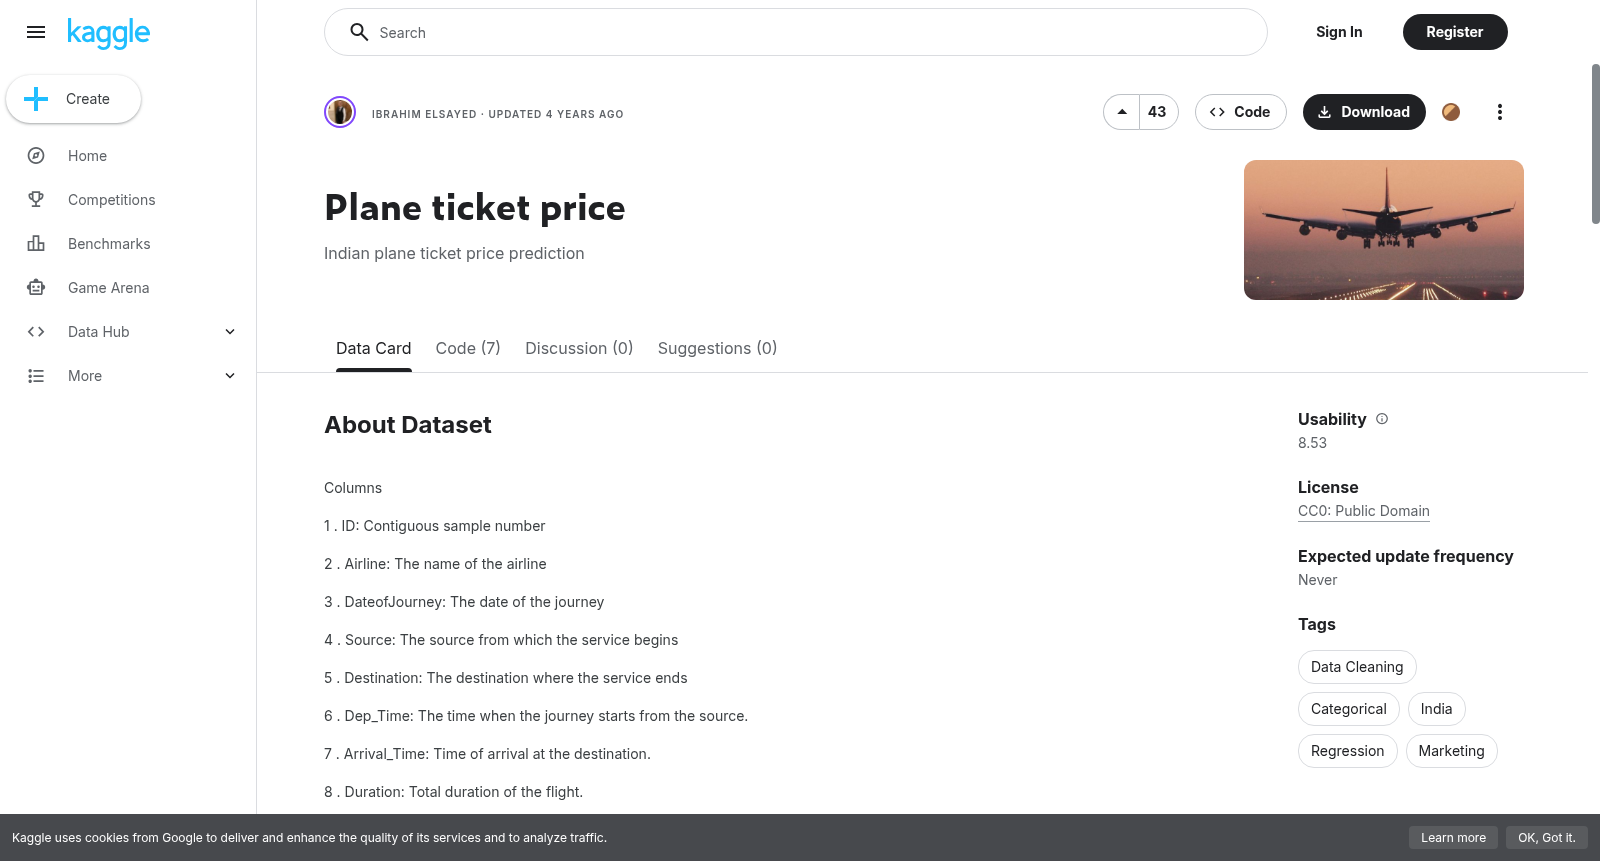Screen dimensions: 1600x861
Task: Open Competitions via the trophy icon
Action: [x=36, y=200]
